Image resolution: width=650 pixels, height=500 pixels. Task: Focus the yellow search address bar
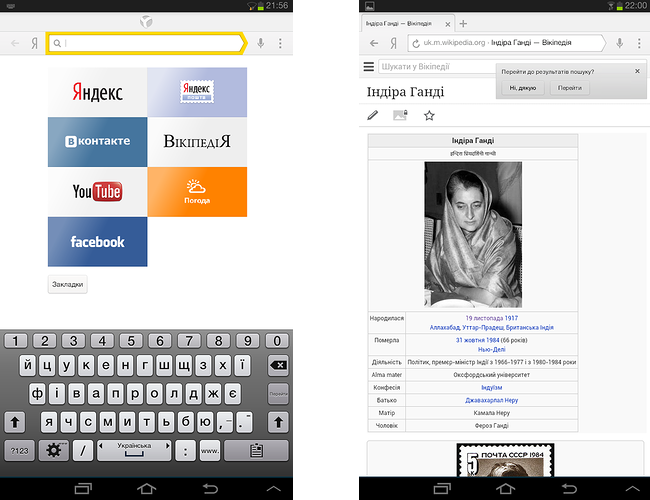tap(146, 43)
